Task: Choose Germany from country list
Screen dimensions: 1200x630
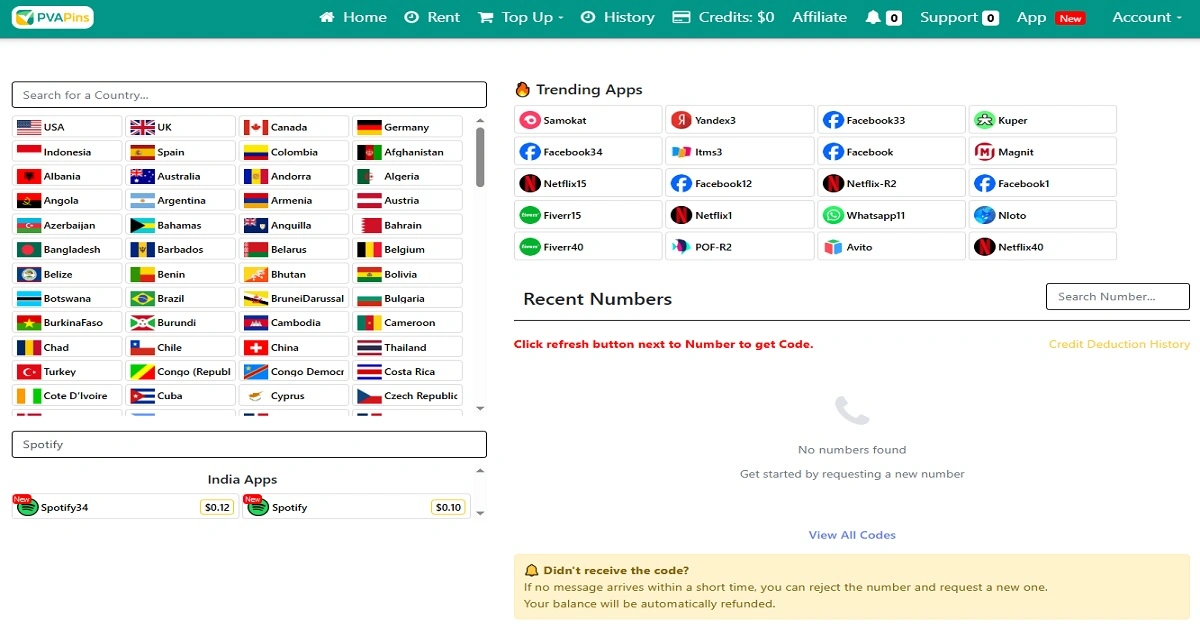Action: click(408, 127)
